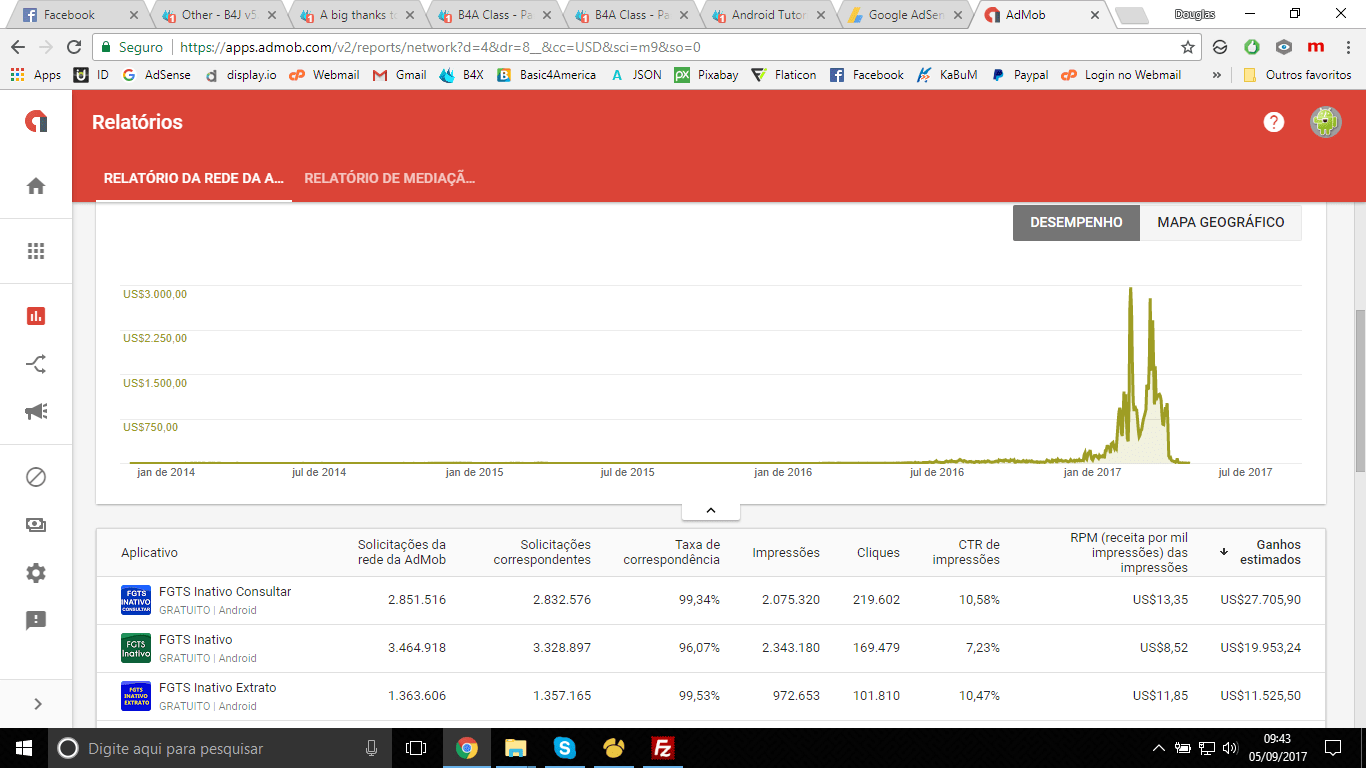Screen dimensions: 1366x768
Task: Open the AdMob Home icon in sidebar
Action: 36,186
